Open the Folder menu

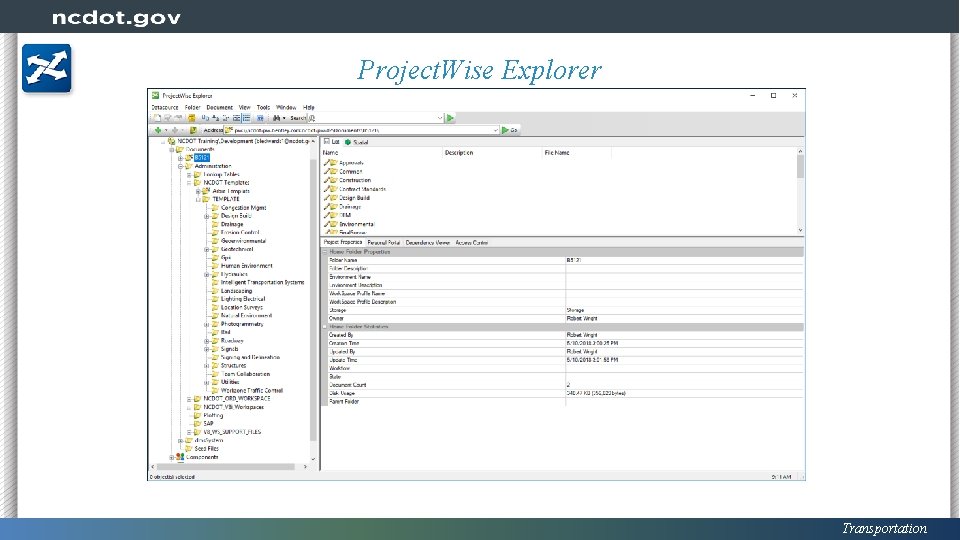tap(193, 107)
